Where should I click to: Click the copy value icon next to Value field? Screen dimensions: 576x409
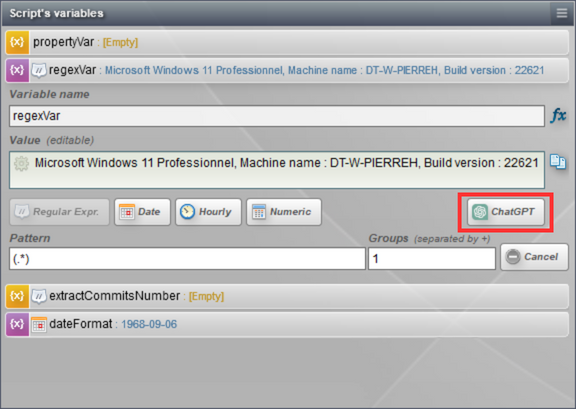(x=558, y=162)
